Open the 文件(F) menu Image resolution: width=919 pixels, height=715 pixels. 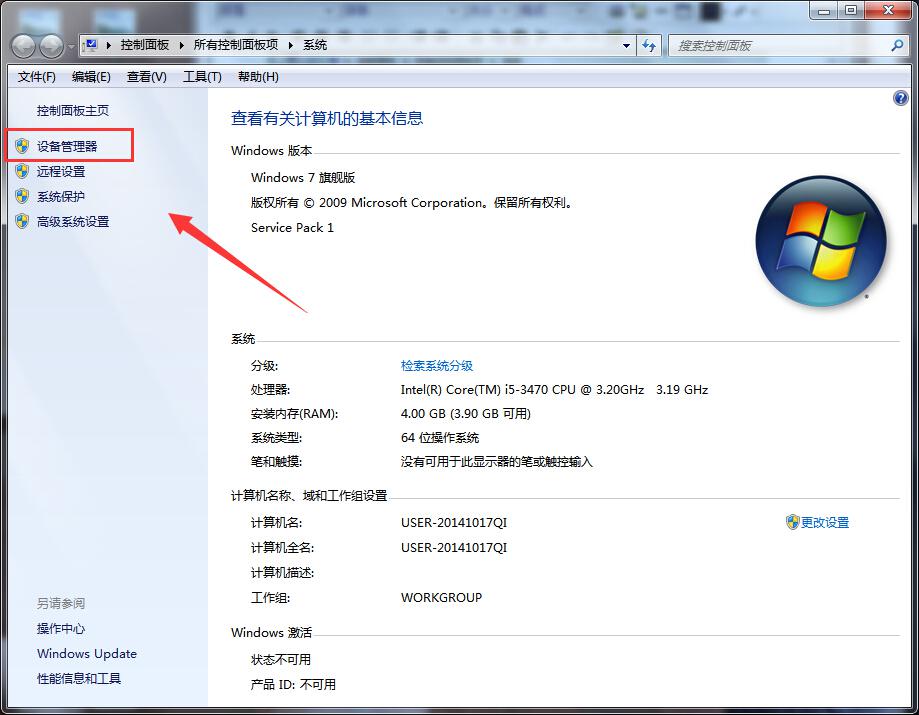point(37,77)
